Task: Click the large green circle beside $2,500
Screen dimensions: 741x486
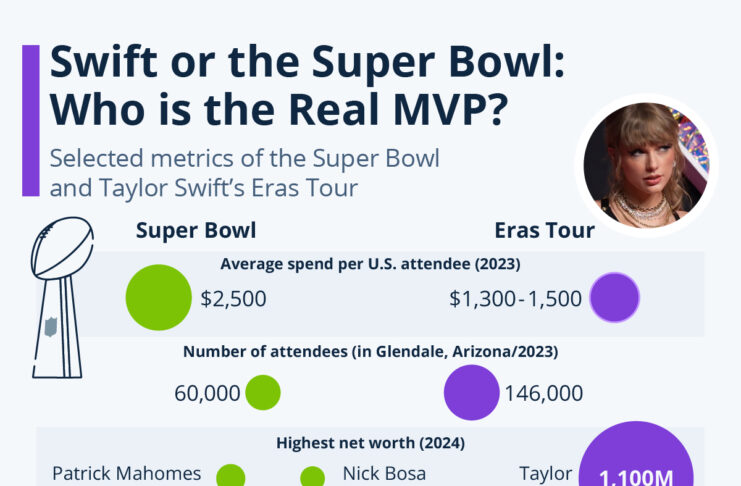Action: tap(158, 298)
